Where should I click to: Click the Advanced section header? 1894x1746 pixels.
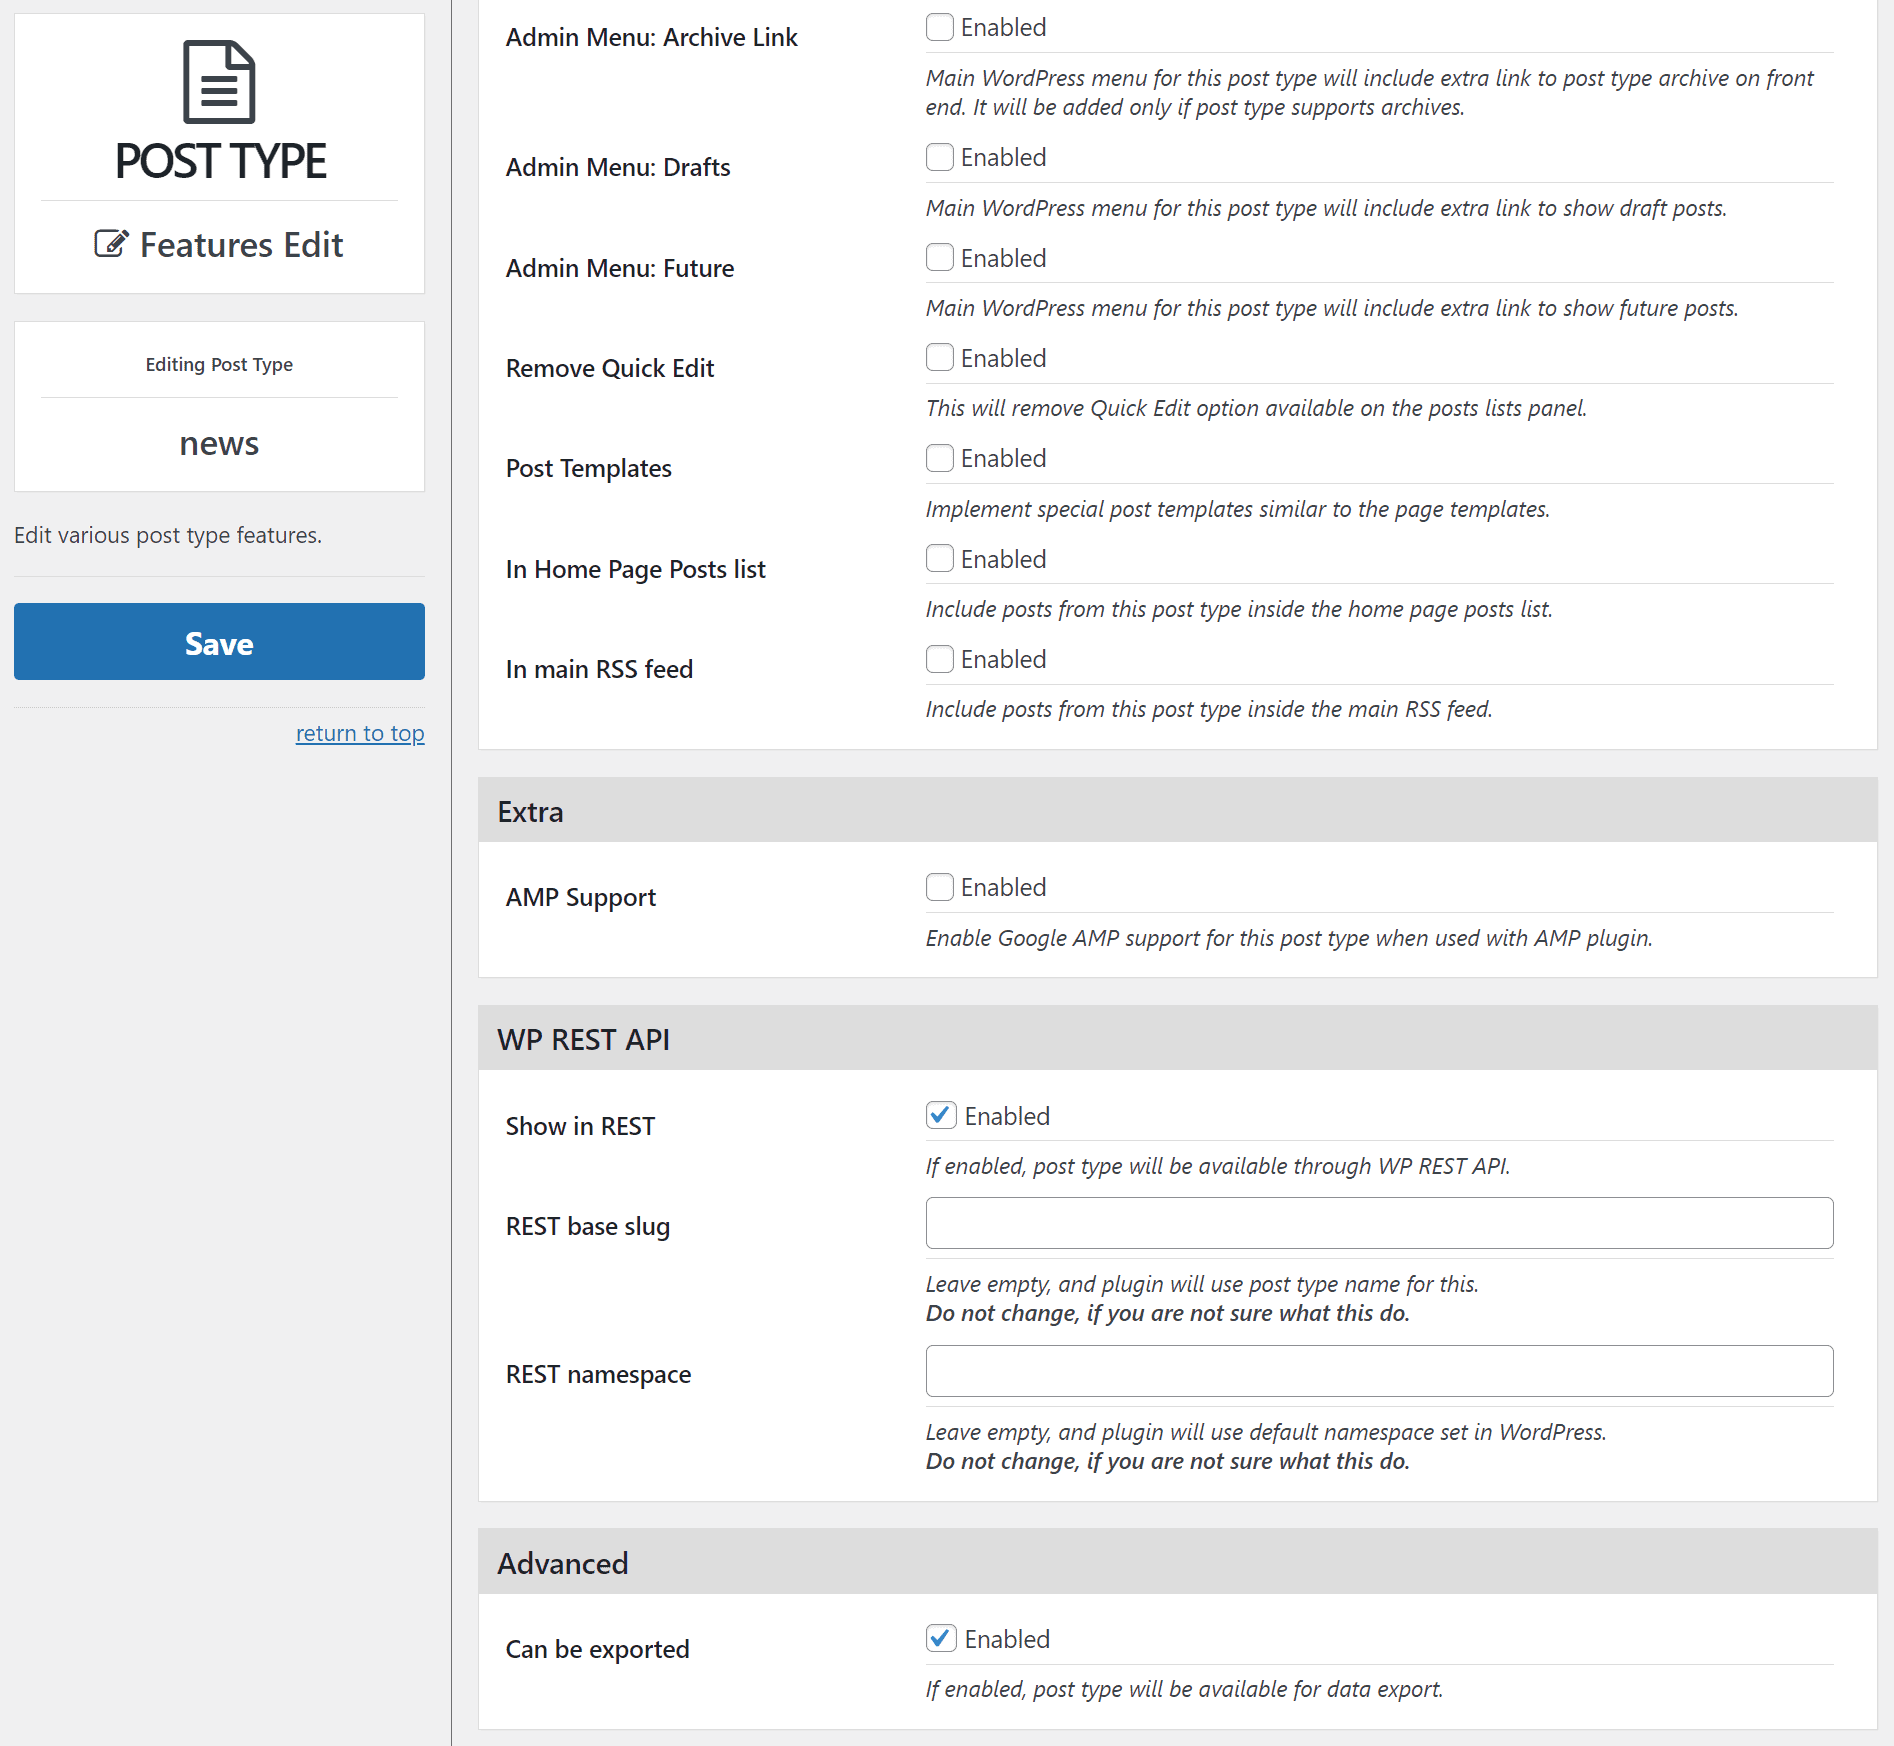(1177, 1562)
